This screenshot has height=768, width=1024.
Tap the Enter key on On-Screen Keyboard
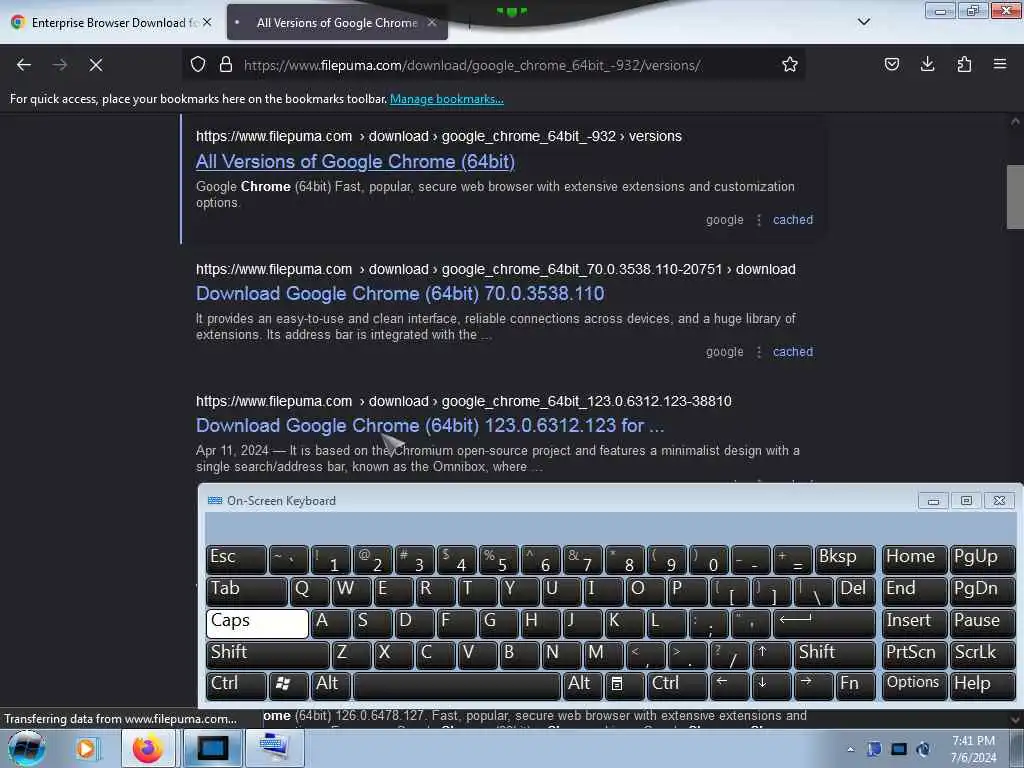[824, 622]
